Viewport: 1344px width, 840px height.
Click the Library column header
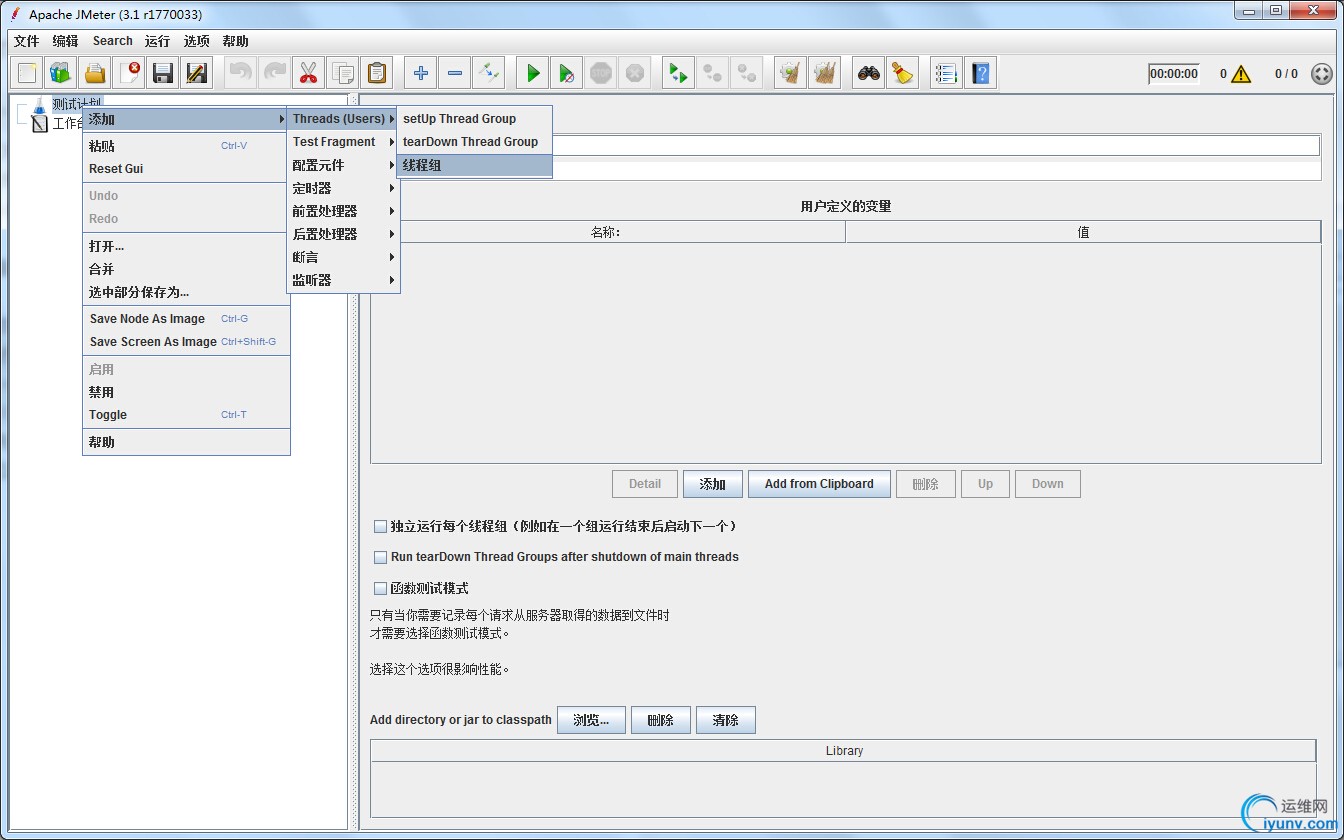point(844,751)
